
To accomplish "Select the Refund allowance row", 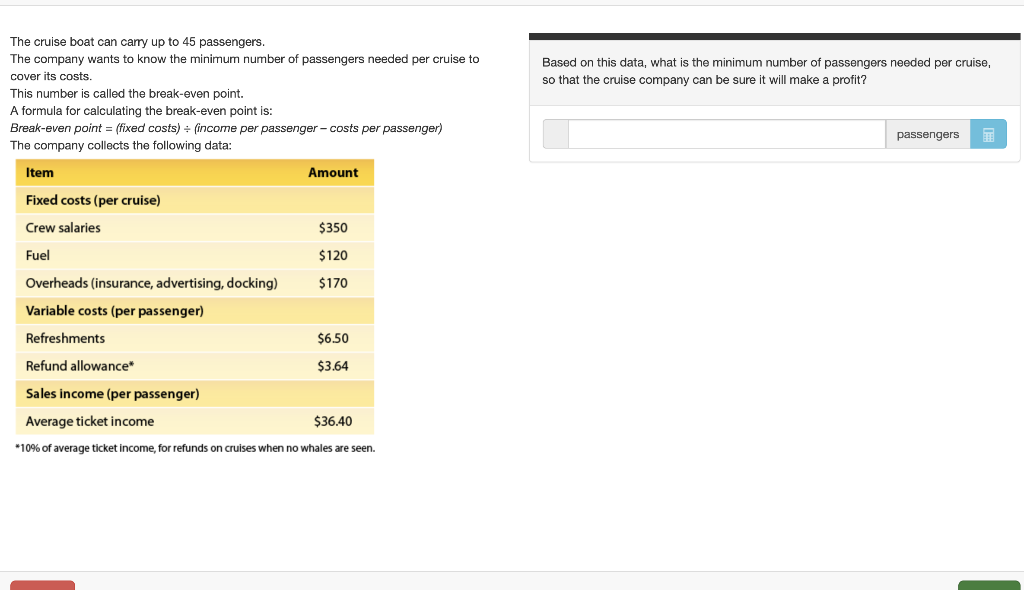I will coord(194,365).
